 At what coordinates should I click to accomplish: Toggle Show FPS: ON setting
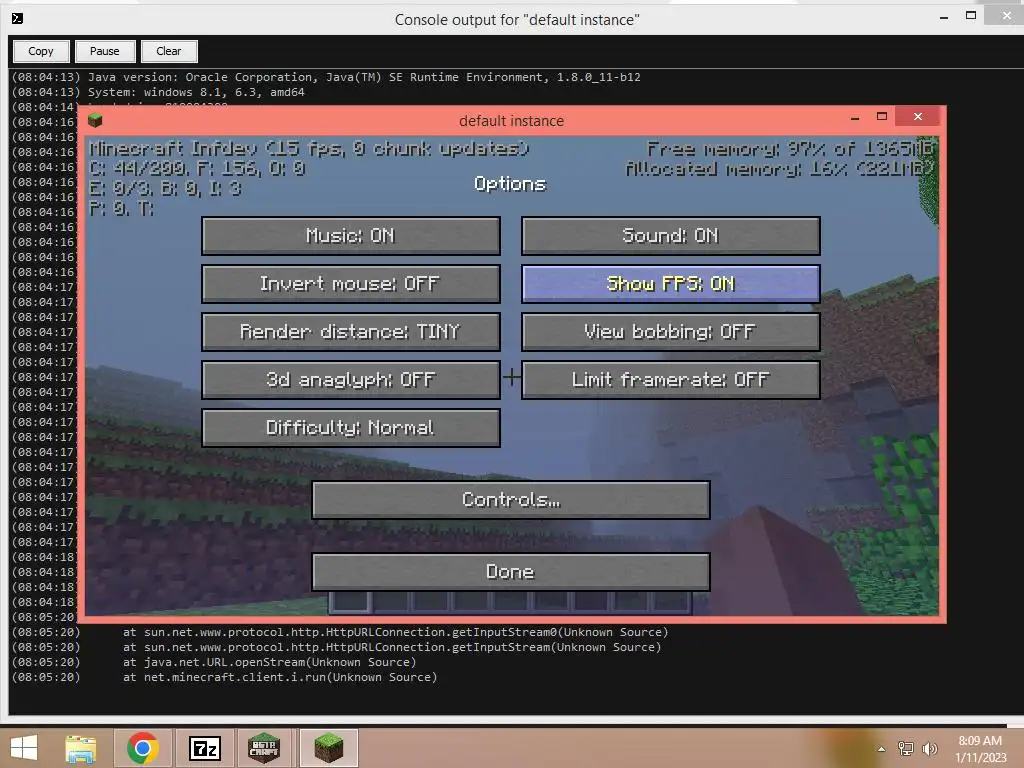[671, 283]
